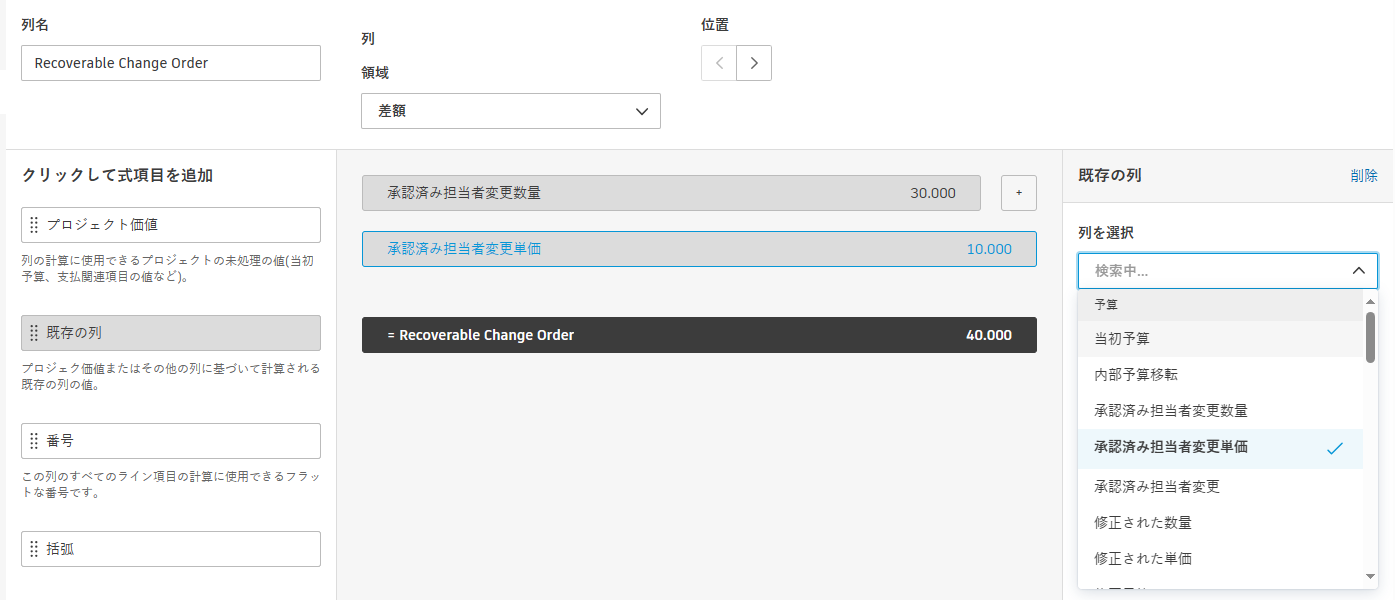1395x600 pixels.
Task: Select 修正された数量 from the column list
Action: point(1220,523)
